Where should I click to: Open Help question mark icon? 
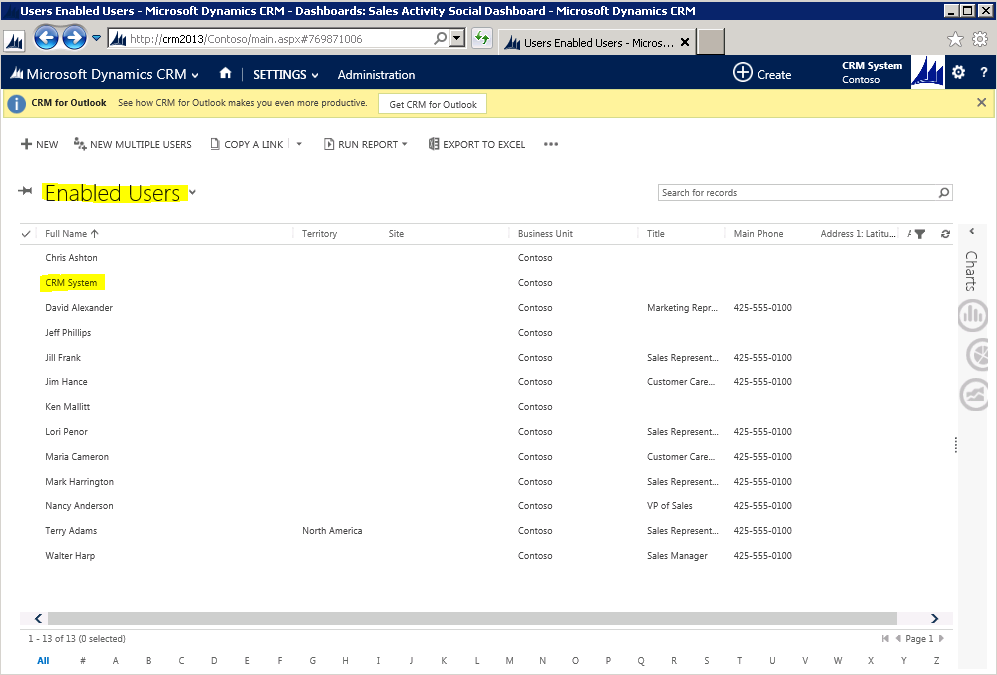(984, 72)
